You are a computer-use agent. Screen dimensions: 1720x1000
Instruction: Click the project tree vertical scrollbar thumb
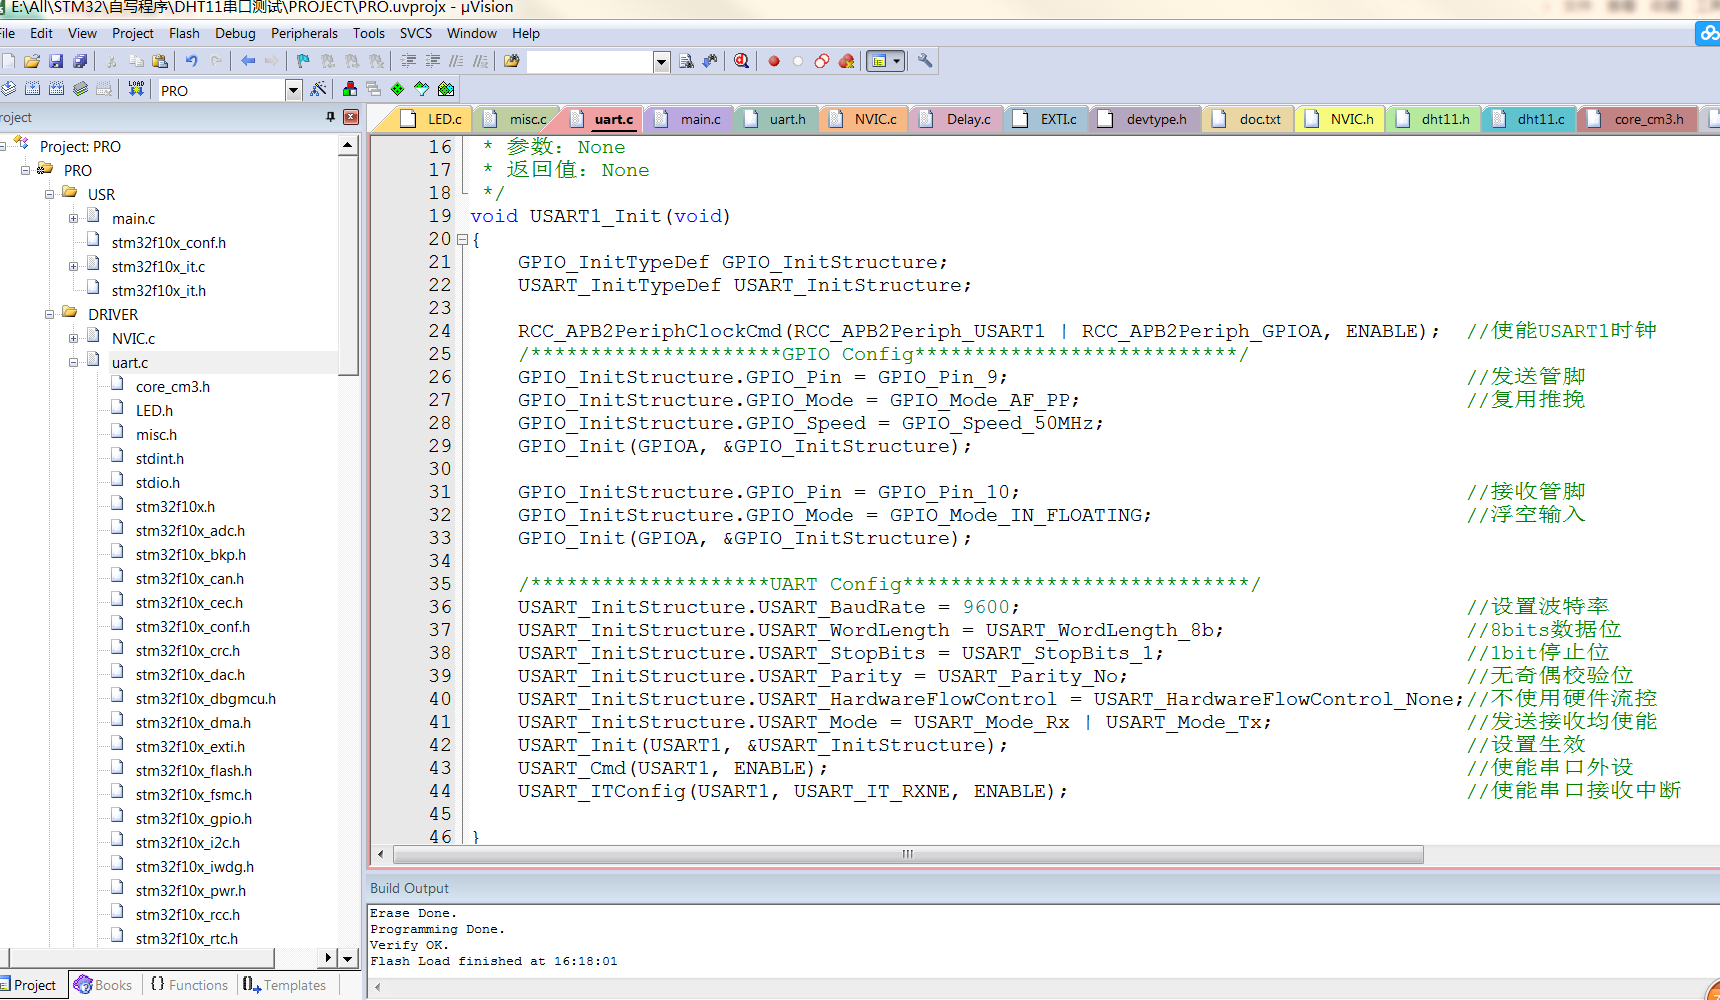tap(348, 265)
